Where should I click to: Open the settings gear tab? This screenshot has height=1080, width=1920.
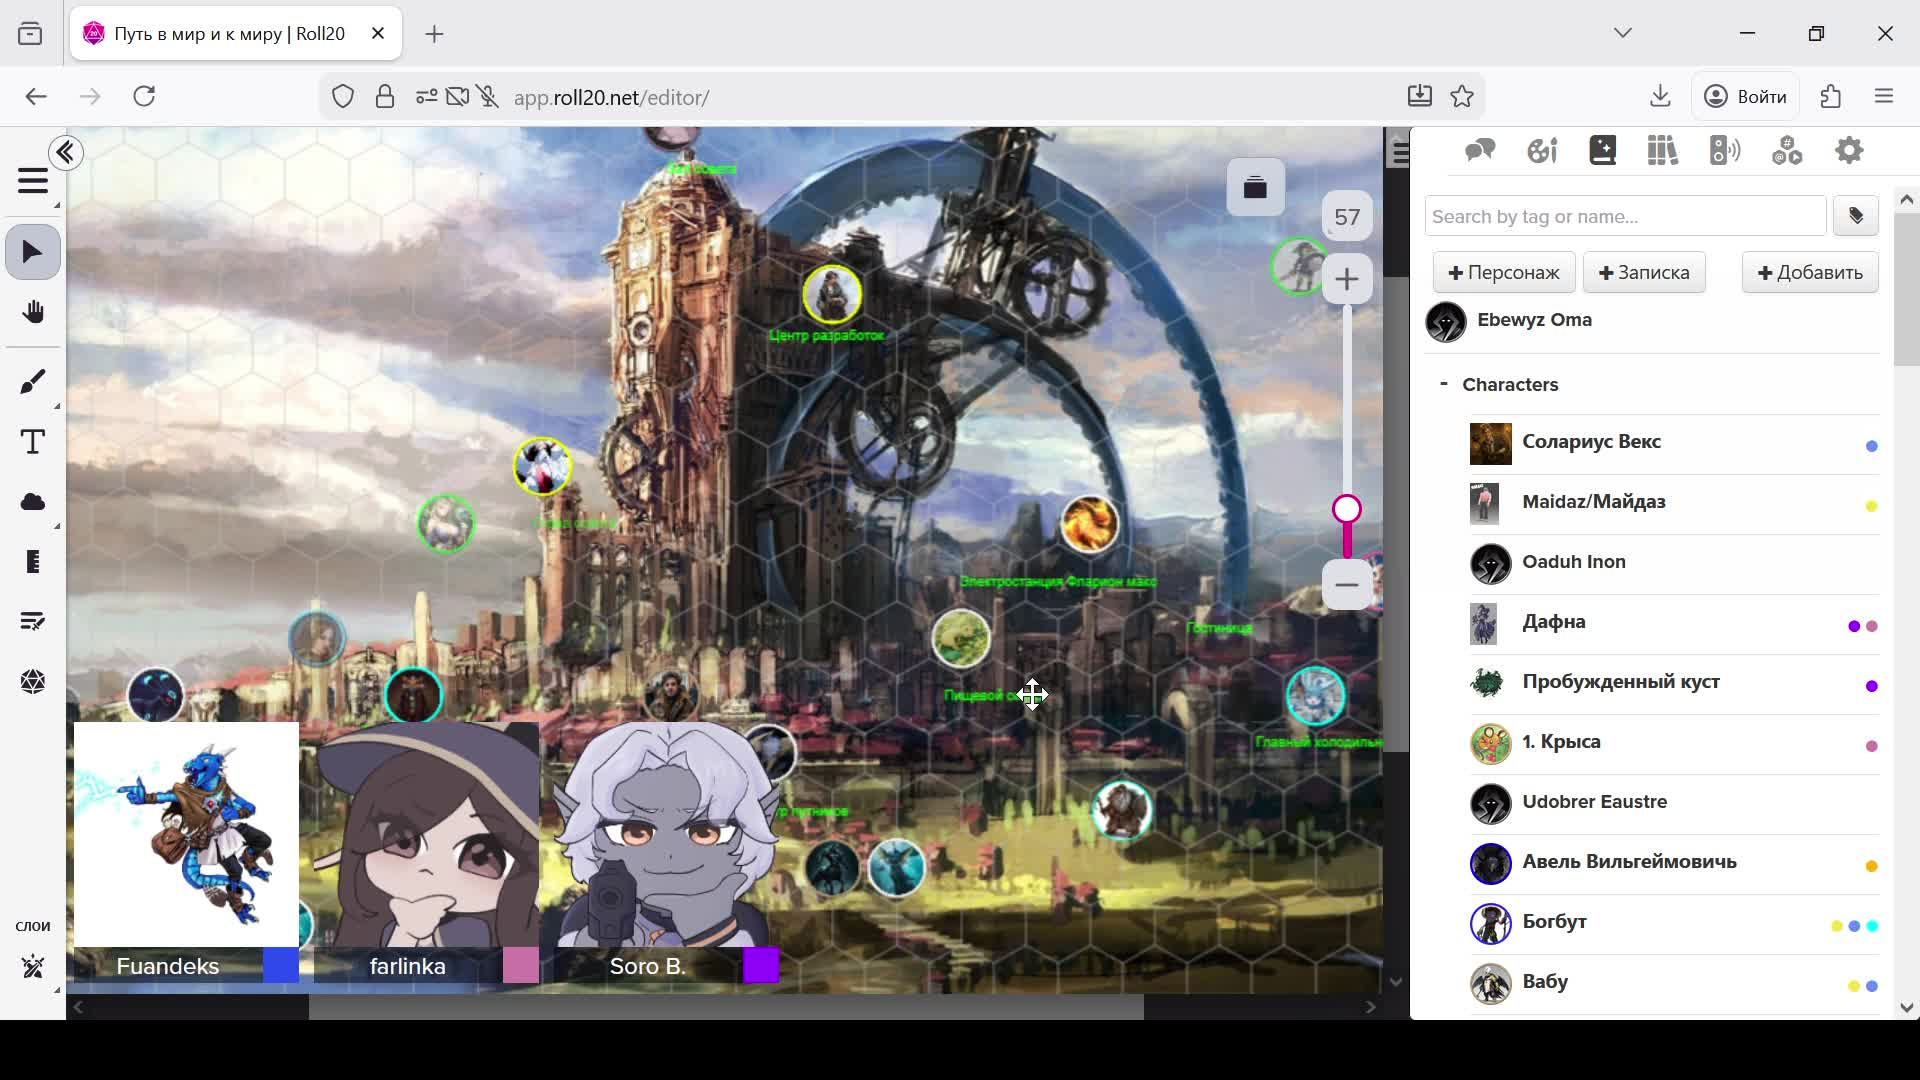point(1849,151)
